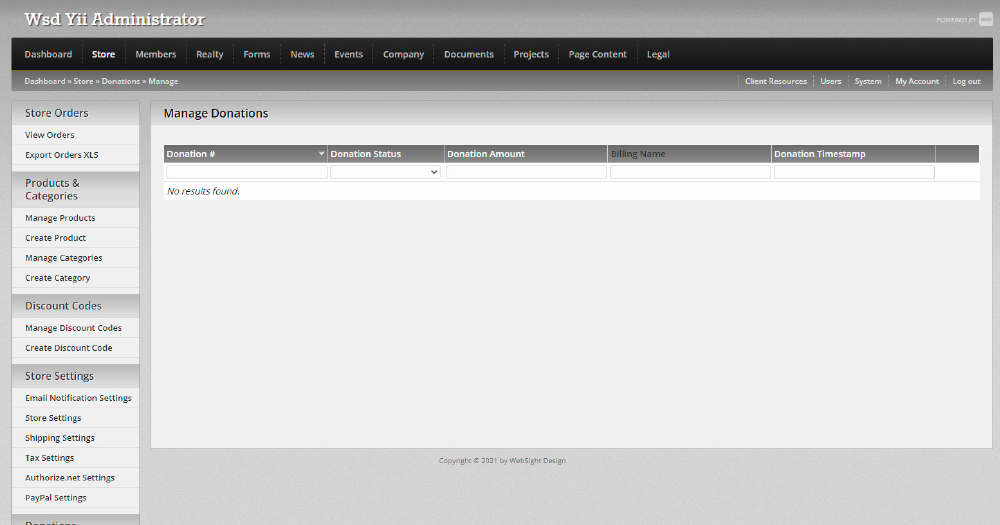This screenshot has height=525, width=1000.
Task: Open Client Resources link
Action: pyautogui.click(x=776, y=81)
